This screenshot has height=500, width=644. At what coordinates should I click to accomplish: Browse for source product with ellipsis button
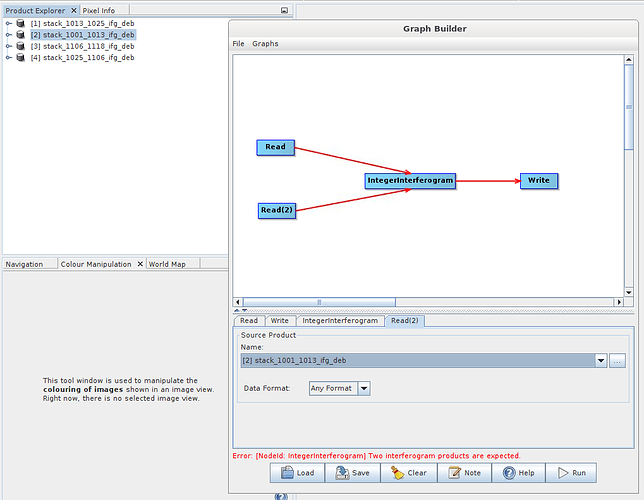617,361
